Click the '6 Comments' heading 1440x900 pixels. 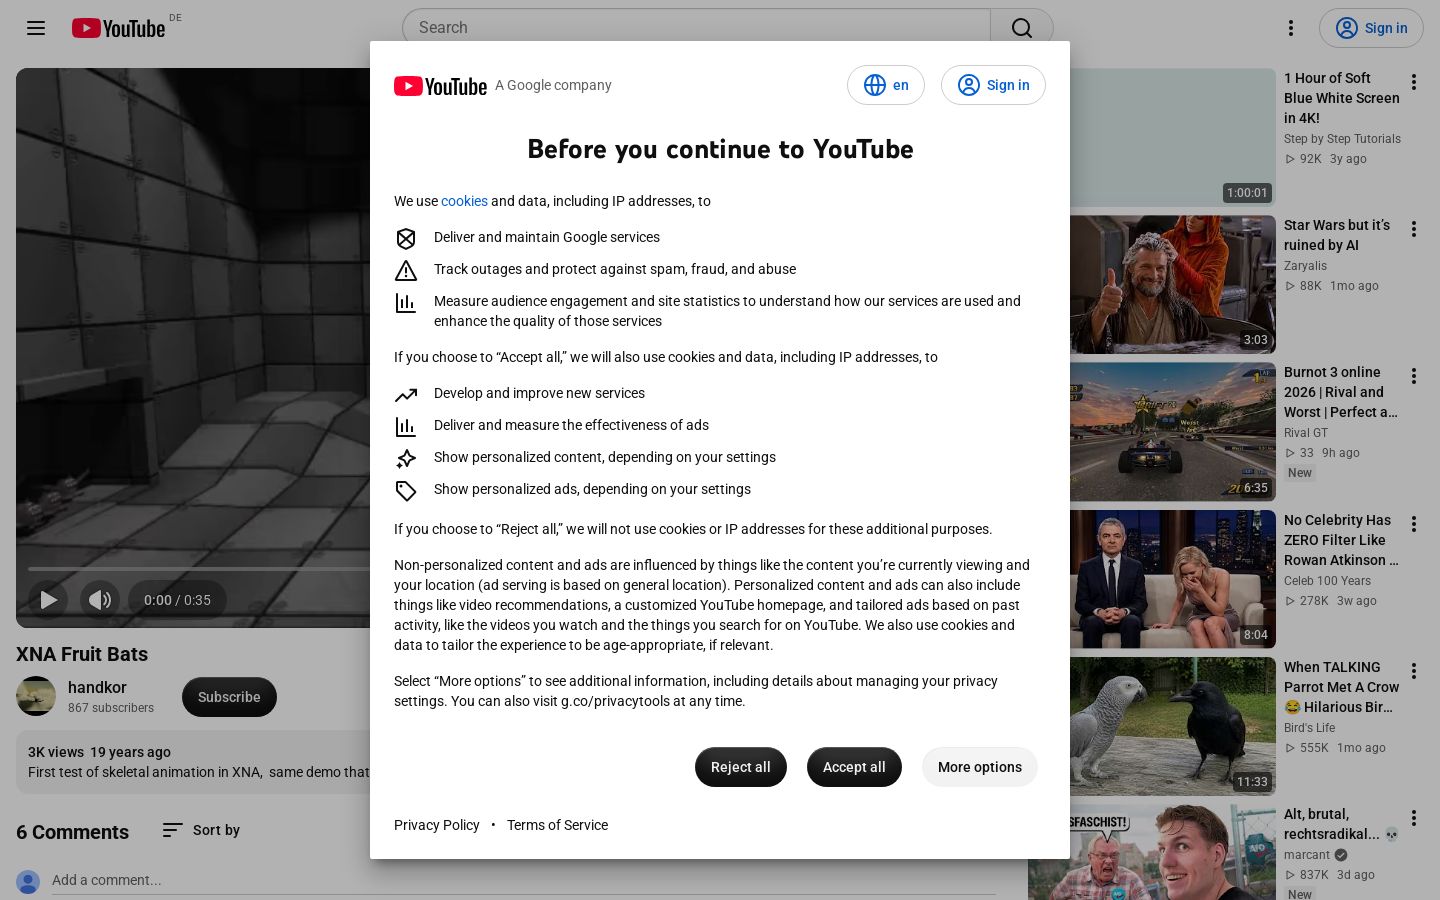[72, 832]
